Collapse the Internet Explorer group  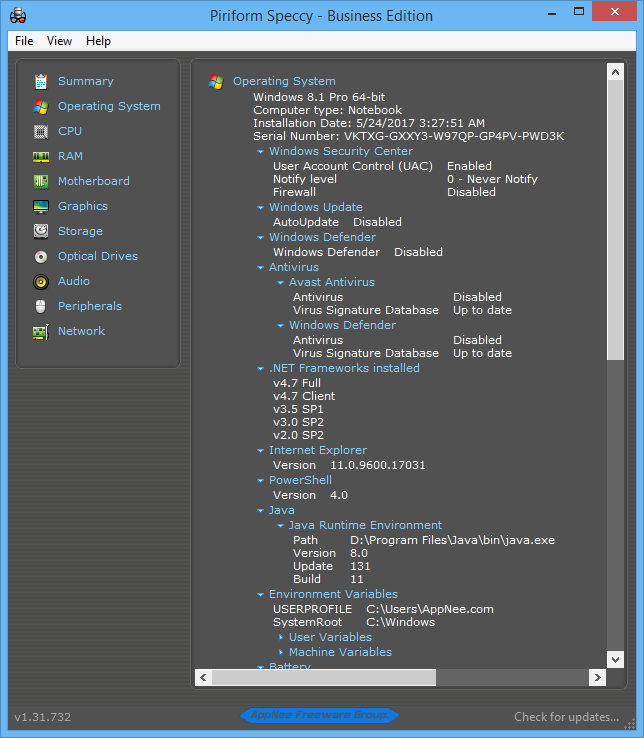pyautogui.click(x=260, y=451)
